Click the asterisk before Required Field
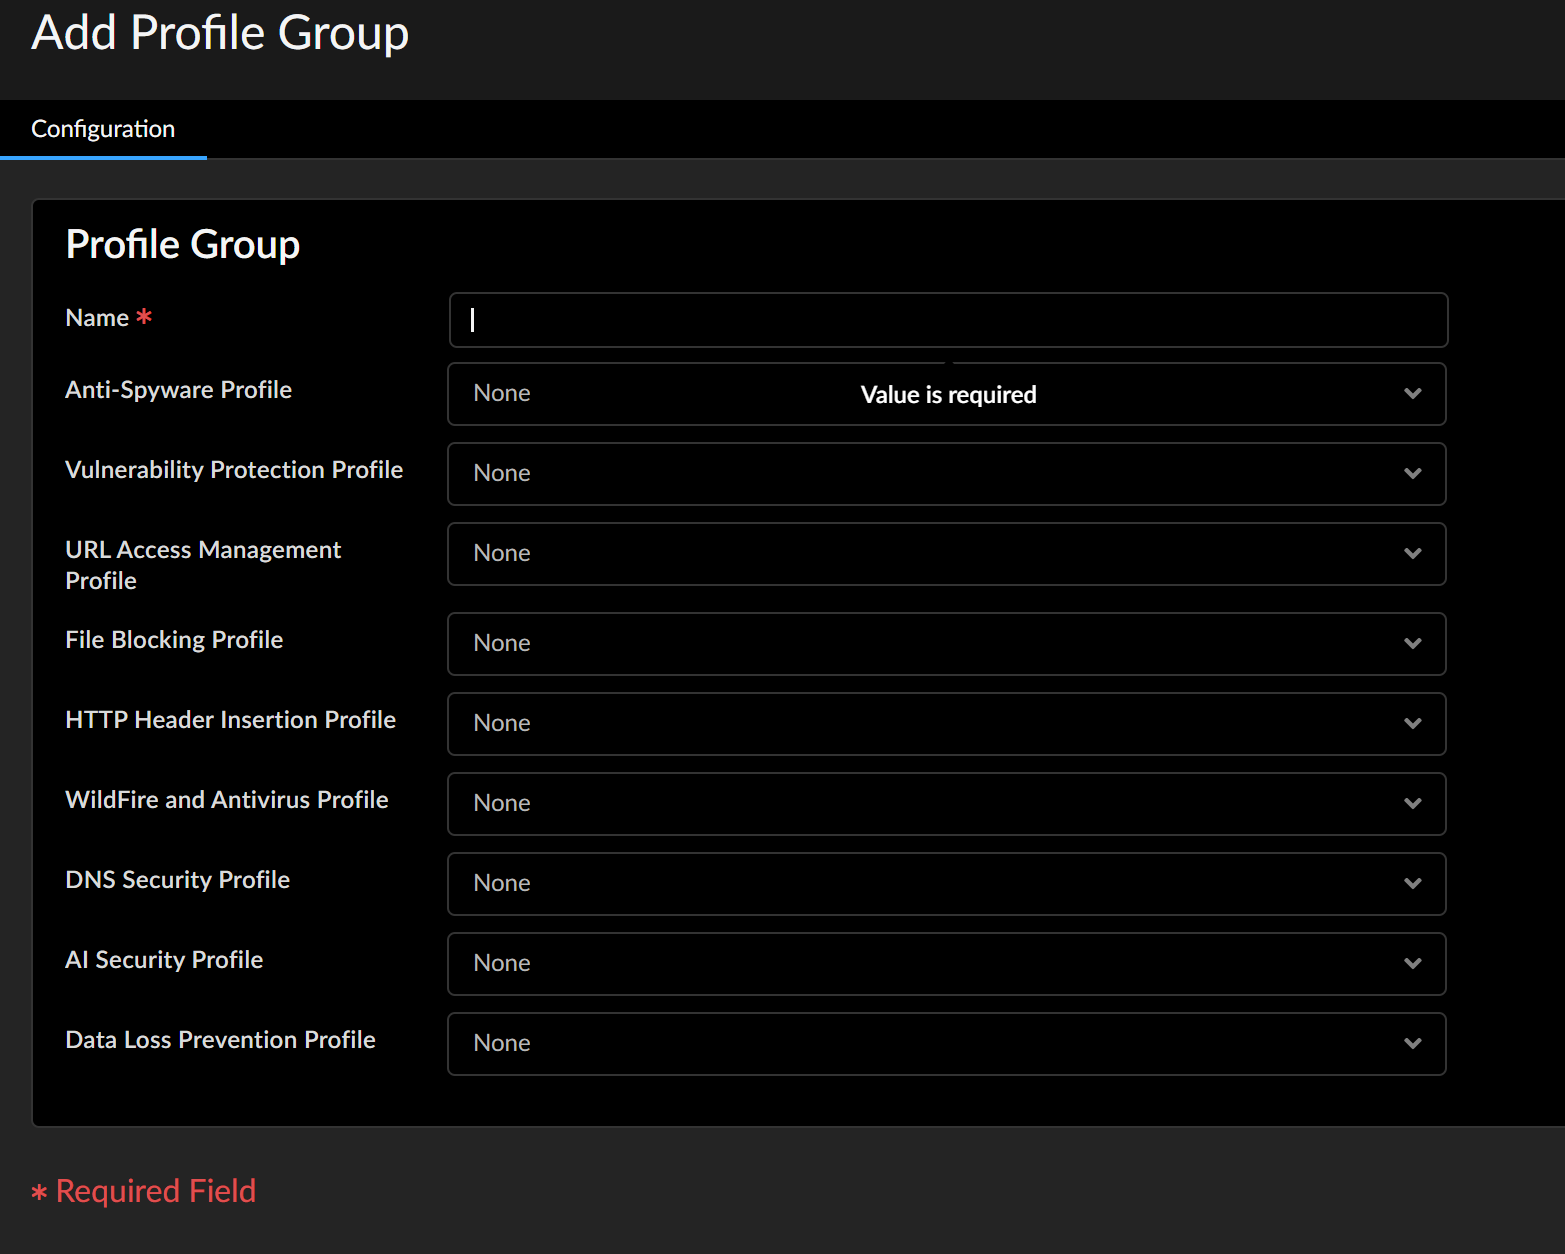The width and height of the screenshot is (1565, 1254). click(x=39, y=1193)
